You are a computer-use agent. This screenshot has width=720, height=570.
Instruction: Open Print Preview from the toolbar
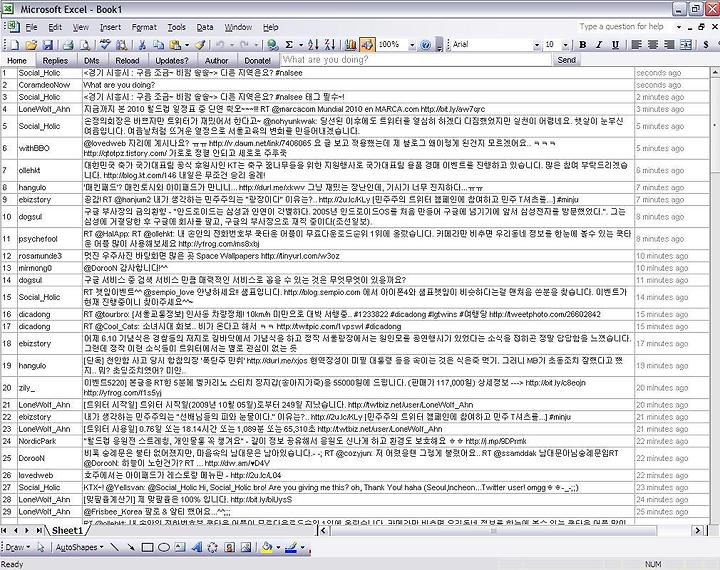coord(85,45)
